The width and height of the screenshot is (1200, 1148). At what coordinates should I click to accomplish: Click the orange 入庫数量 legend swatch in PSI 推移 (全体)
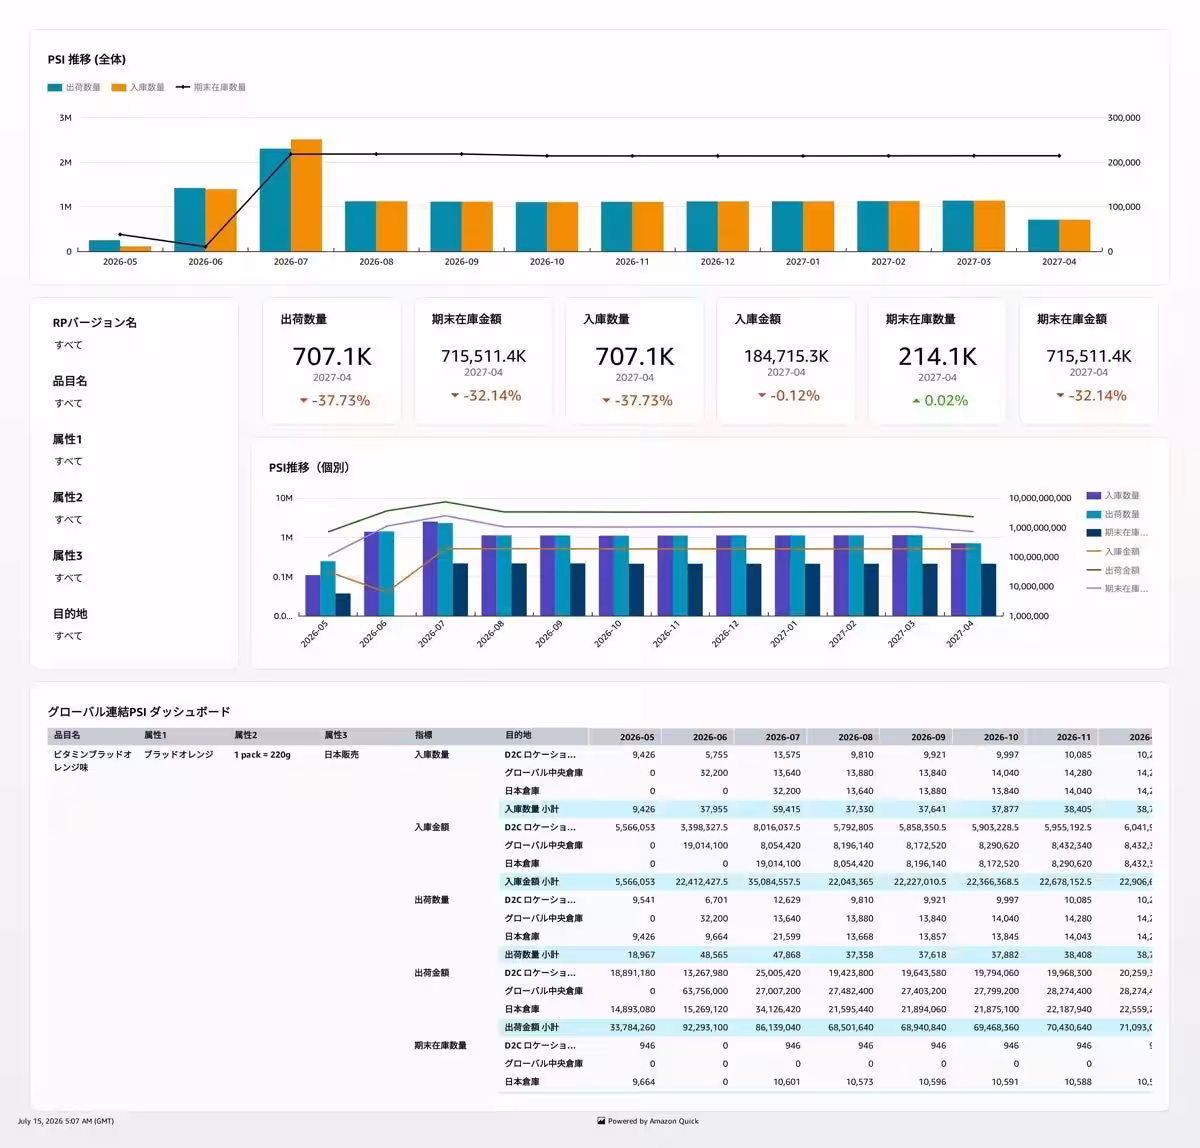pyautogui.click(x=119, y=88)
